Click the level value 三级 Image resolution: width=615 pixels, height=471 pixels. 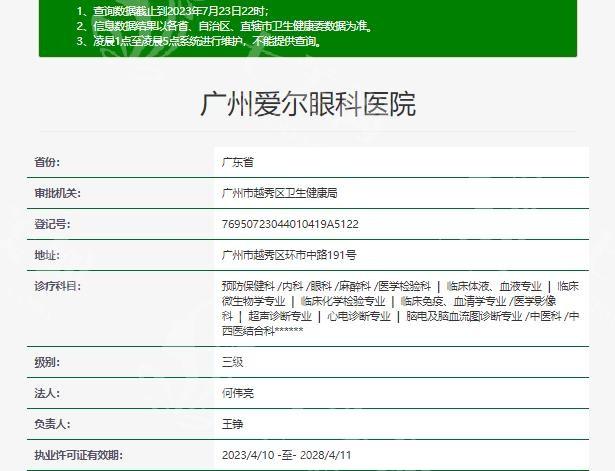[232, 362]
